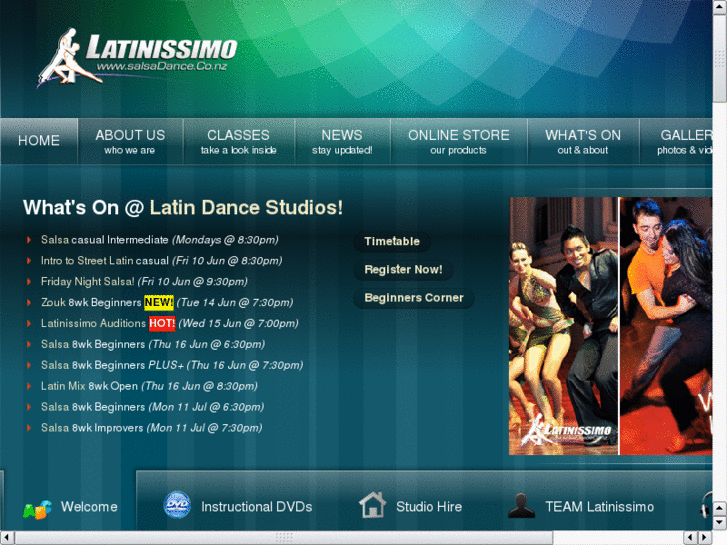Click the What's On @ Latin Dance Studios! heading
This screenshot has height=545, width=727.
pos(183,207)
